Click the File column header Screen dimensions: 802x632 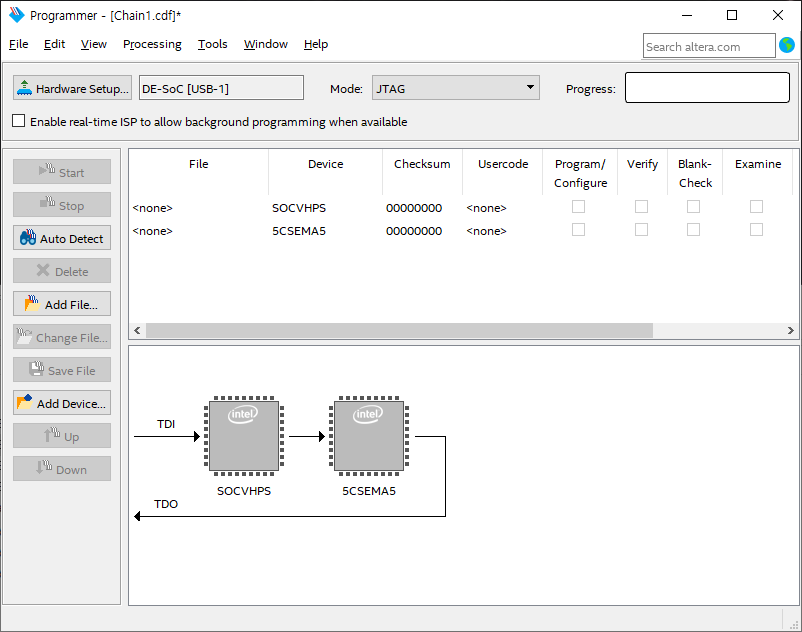pyautogui.click(x=198, y=172)
